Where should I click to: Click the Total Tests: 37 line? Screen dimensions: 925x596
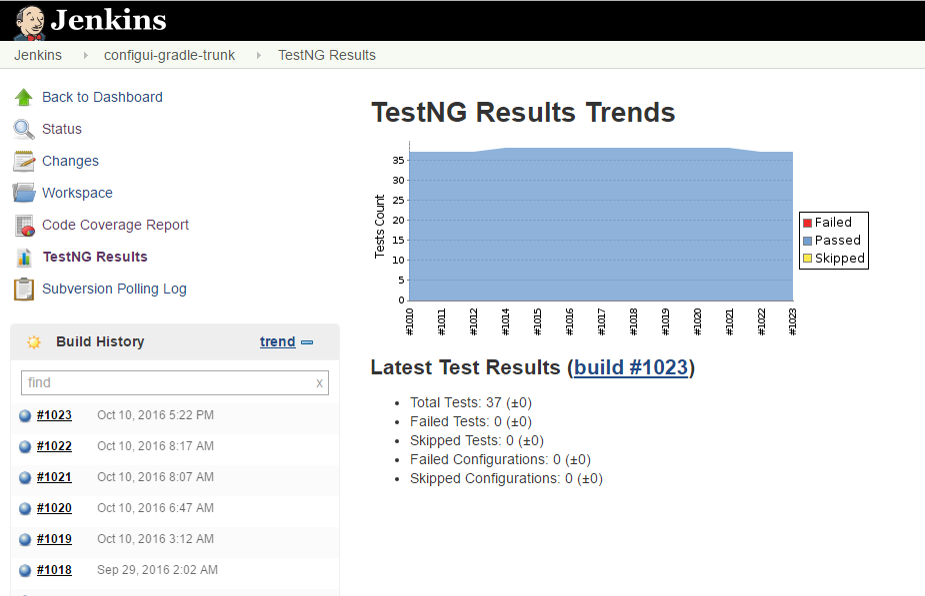[x=471, y=402]
